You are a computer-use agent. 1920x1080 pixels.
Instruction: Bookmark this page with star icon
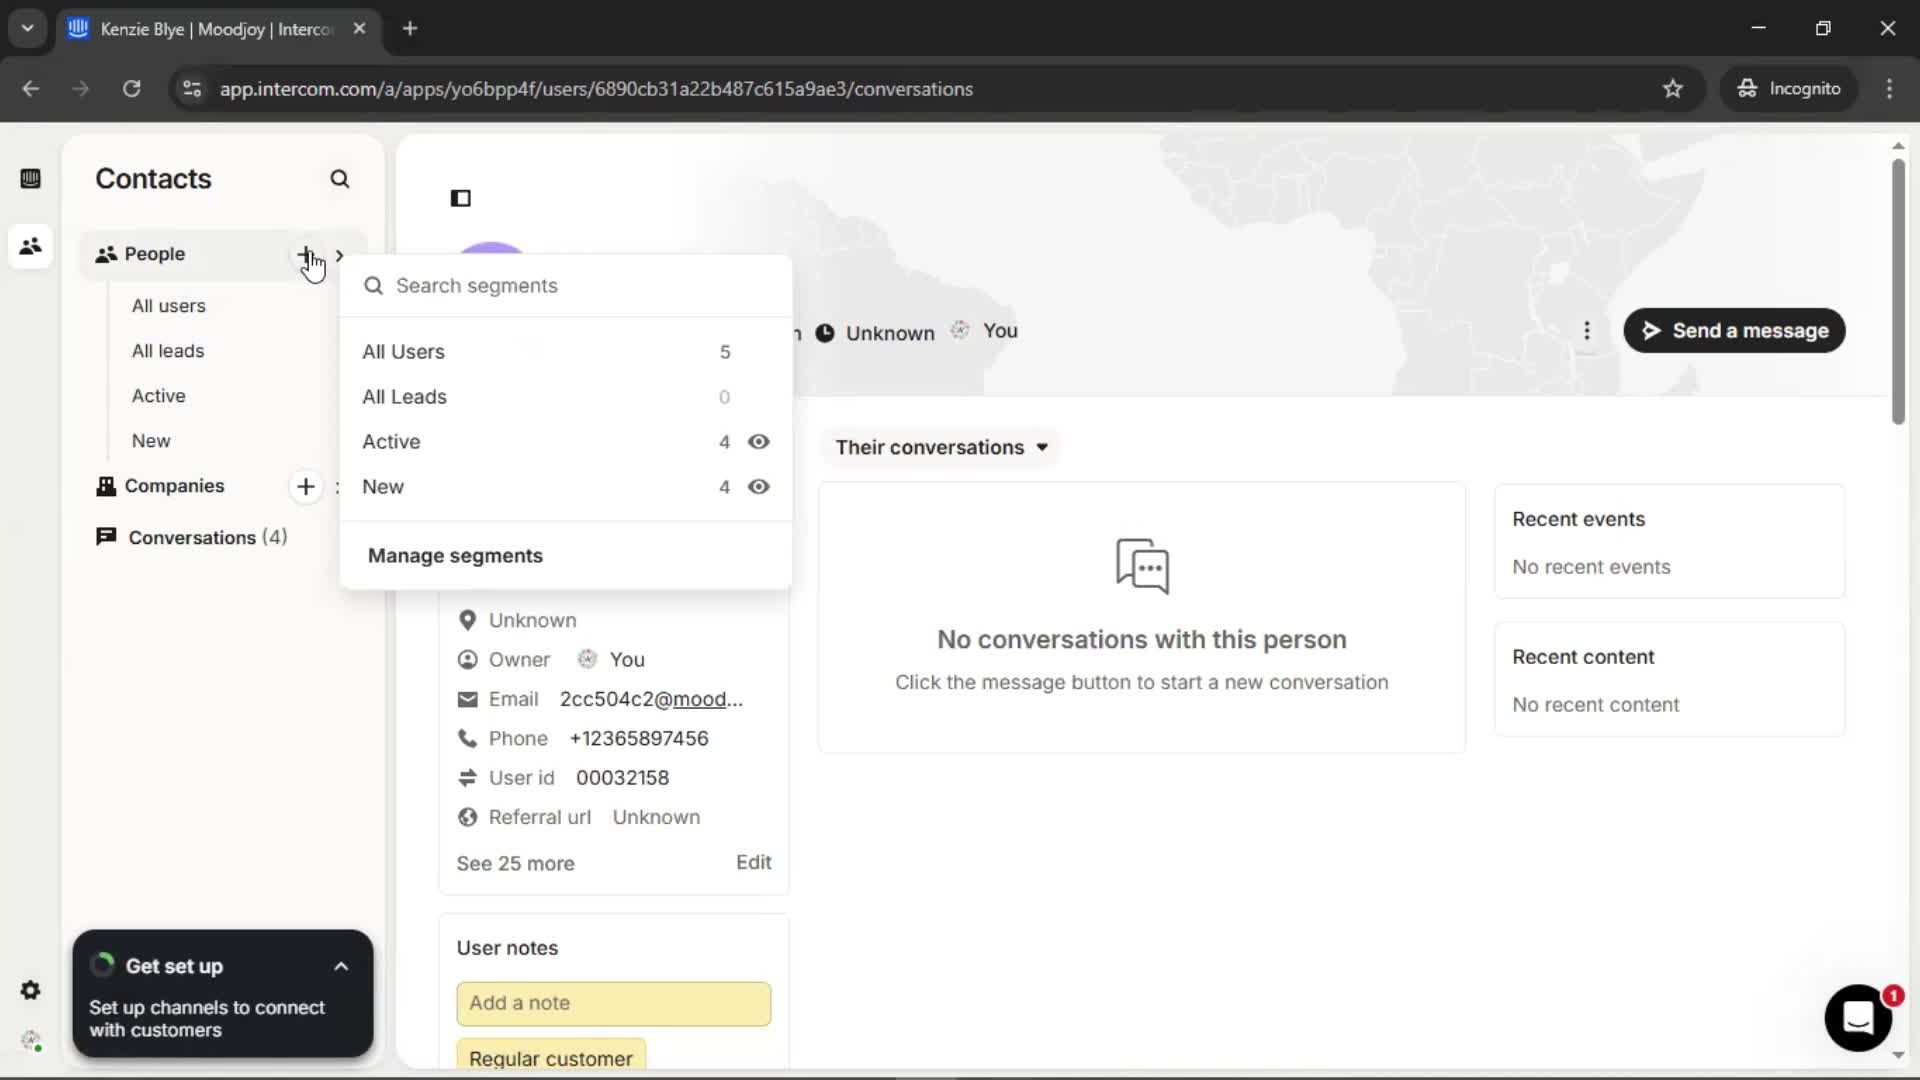click(1673, 89)
